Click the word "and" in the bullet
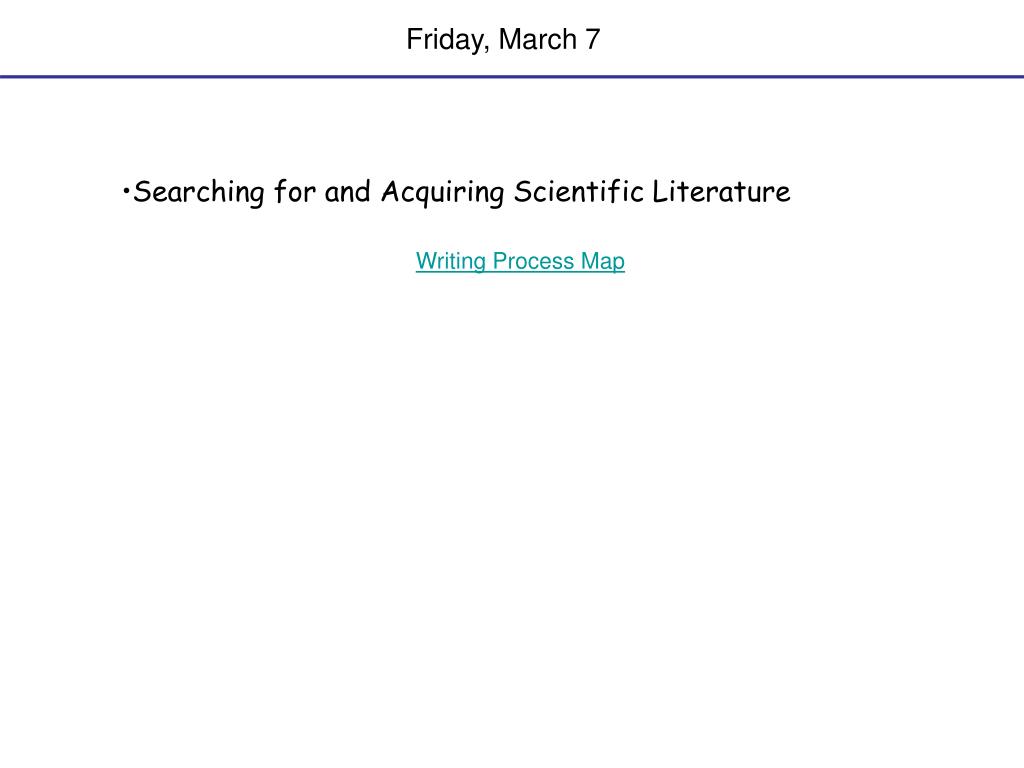1024x768 pixels. [347, 191]
